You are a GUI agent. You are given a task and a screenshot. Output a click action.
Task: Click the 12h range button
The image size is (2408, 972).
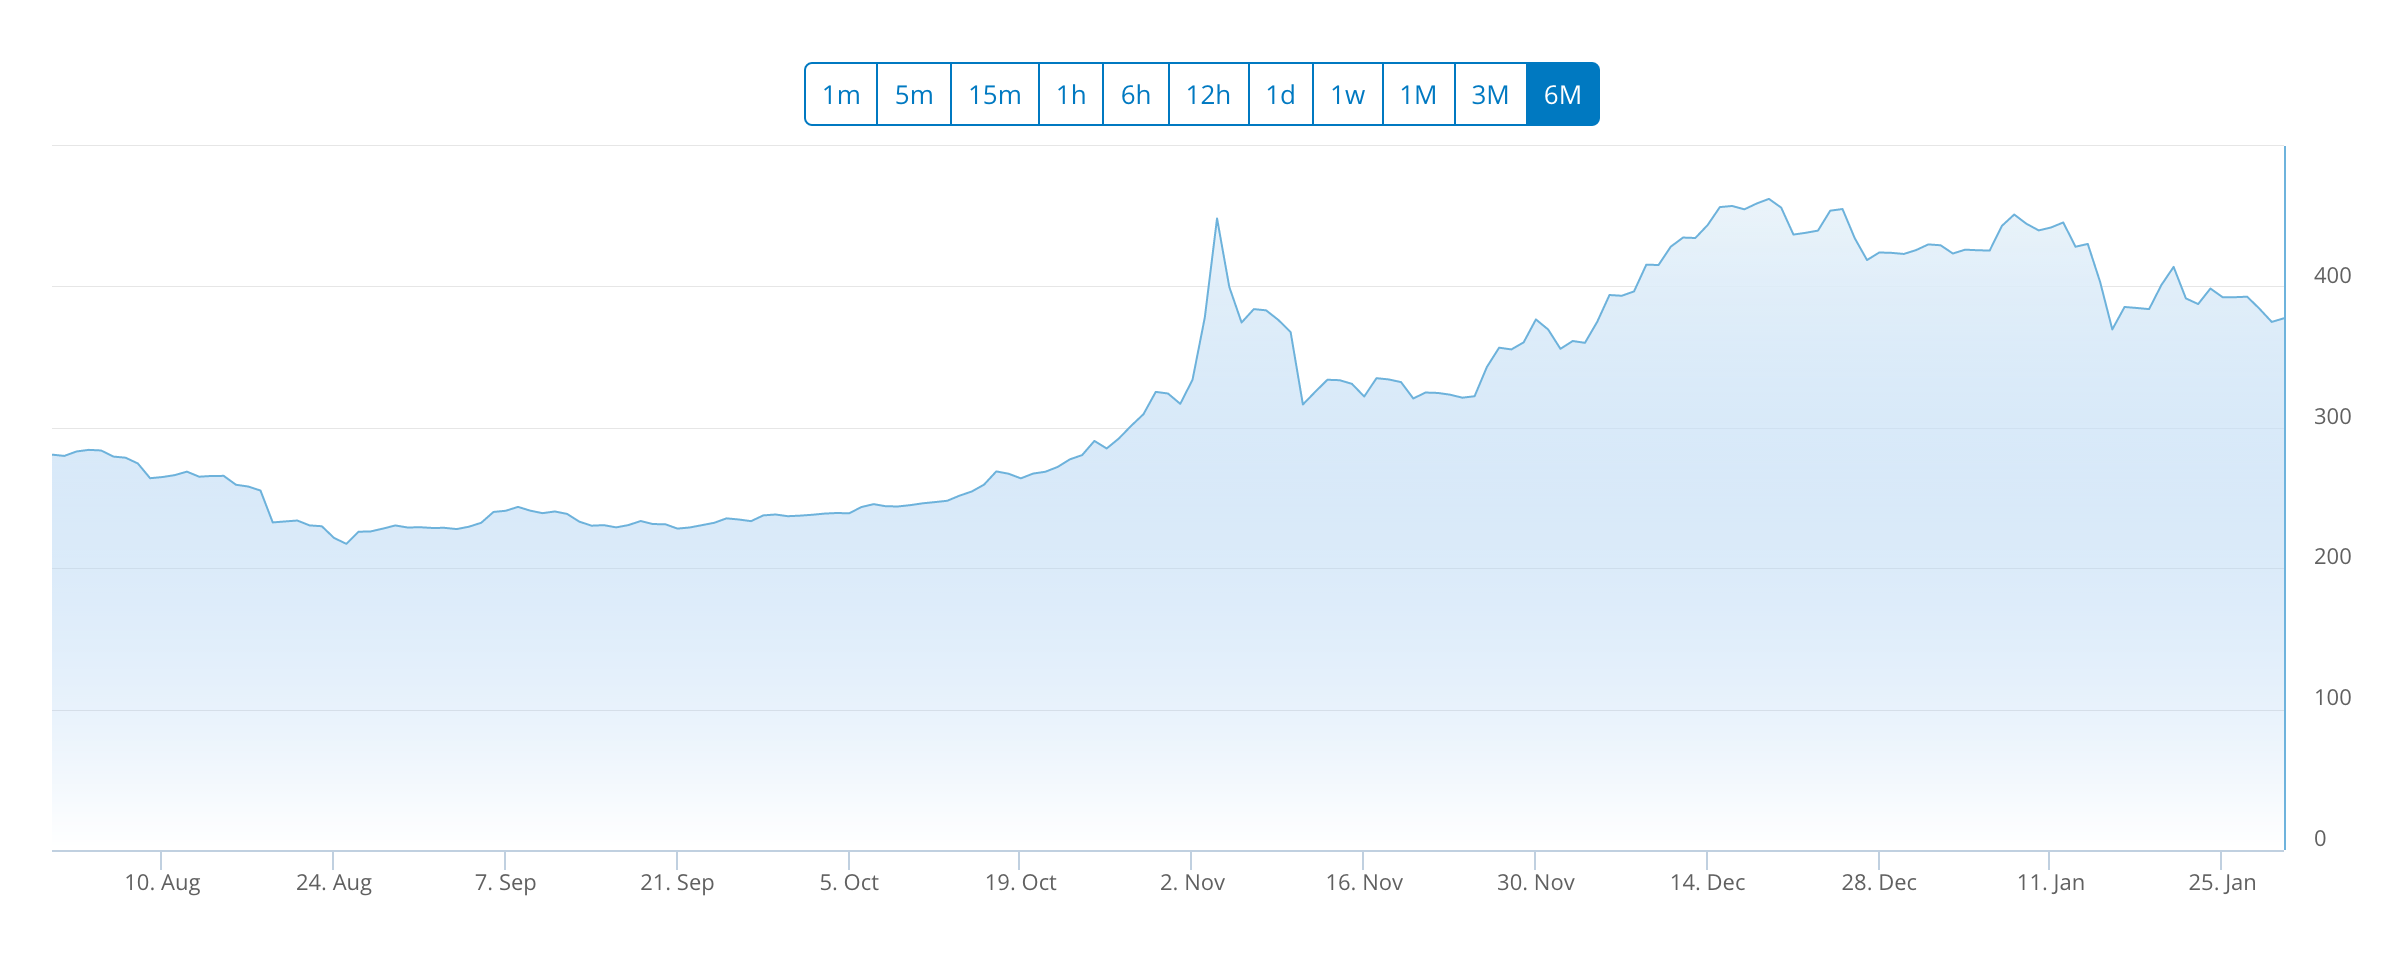(x=1208, y=95)
